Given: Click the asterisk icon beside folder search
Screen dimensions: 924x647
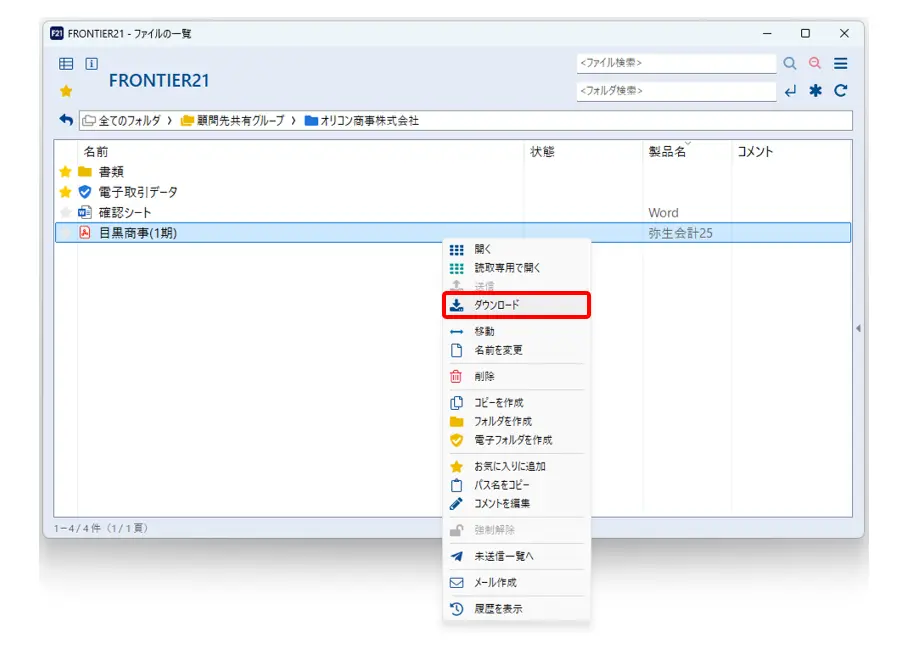Looking at the screenshot, I should point(815,91).
